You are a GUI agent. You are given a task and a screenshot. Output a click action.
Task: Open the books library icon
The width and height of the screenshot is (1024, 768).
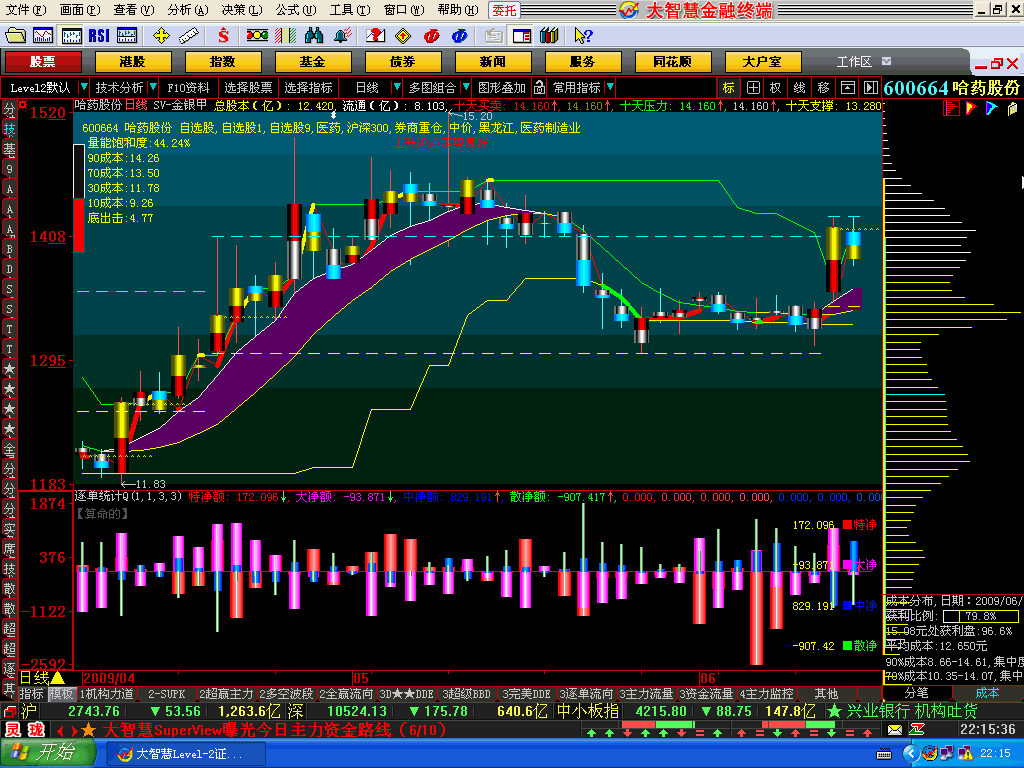pyautogui.click(x=549, y=35)
